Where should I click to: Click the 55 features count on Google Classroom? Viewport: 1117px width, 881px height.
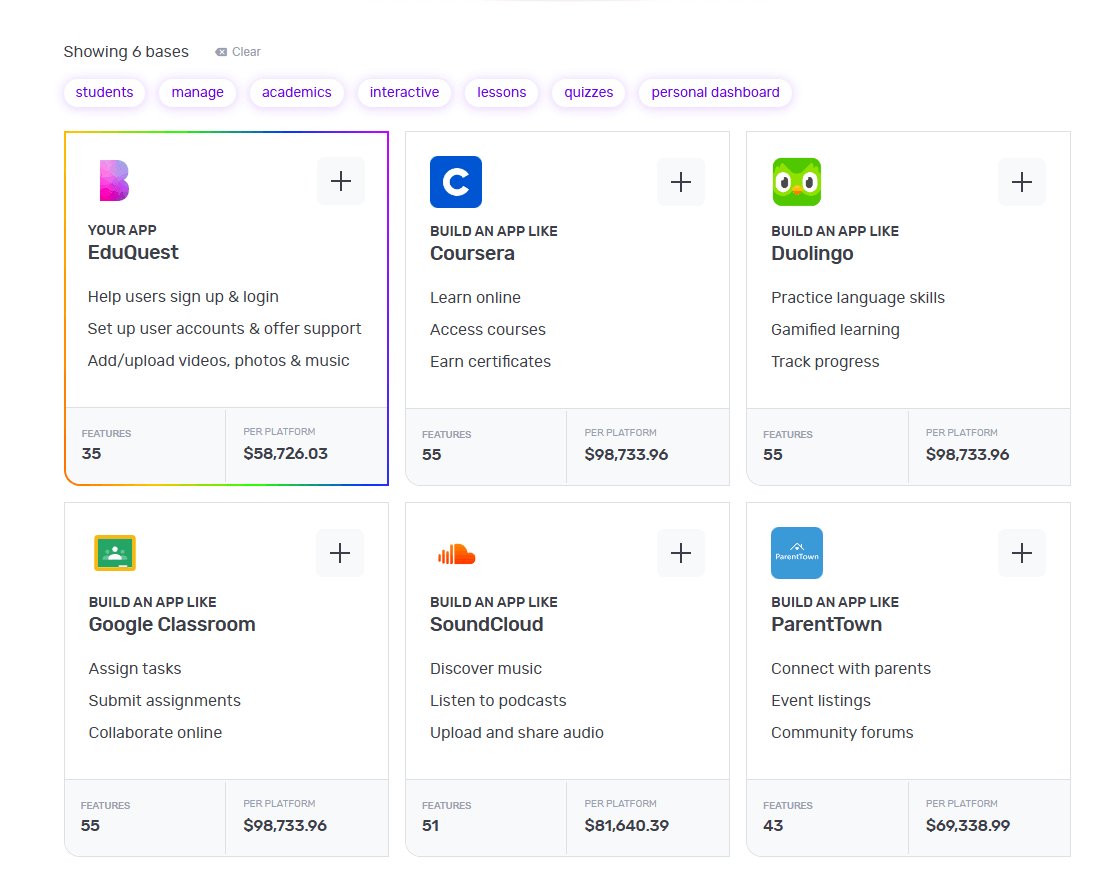coord(90,825)
